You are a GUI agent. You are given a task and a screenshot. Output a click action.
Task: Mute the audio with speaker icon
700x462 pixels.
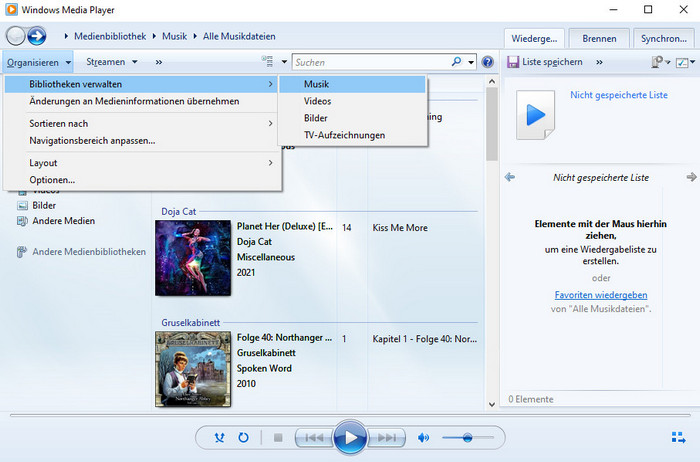[423, 437]
